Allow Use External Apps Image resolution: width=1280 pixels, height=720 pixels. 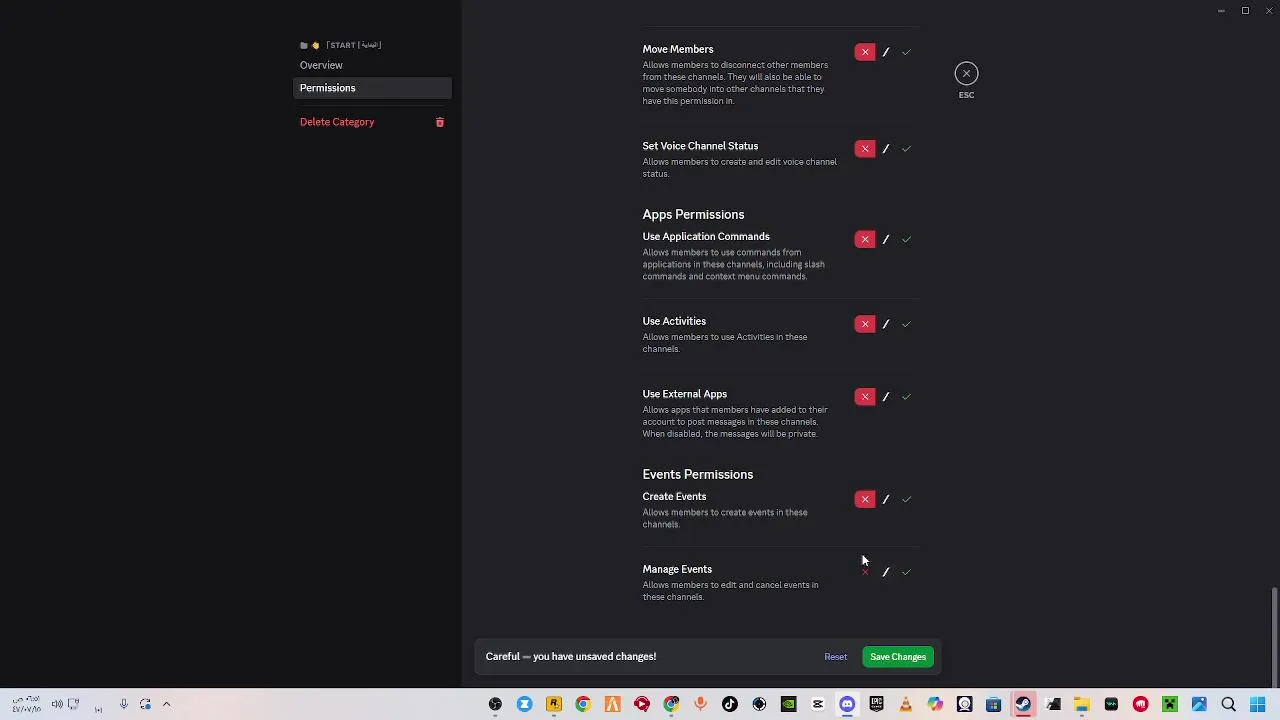(x=906, y=397)
